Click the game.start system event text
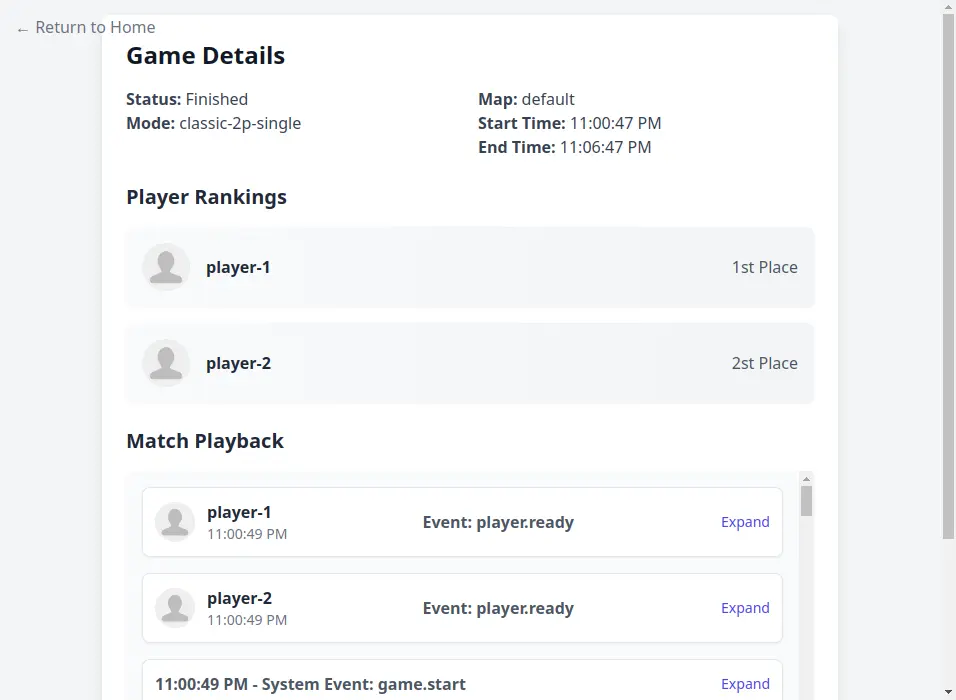The height and width of the screenshot is (700, 956). (x=310, y=684)
